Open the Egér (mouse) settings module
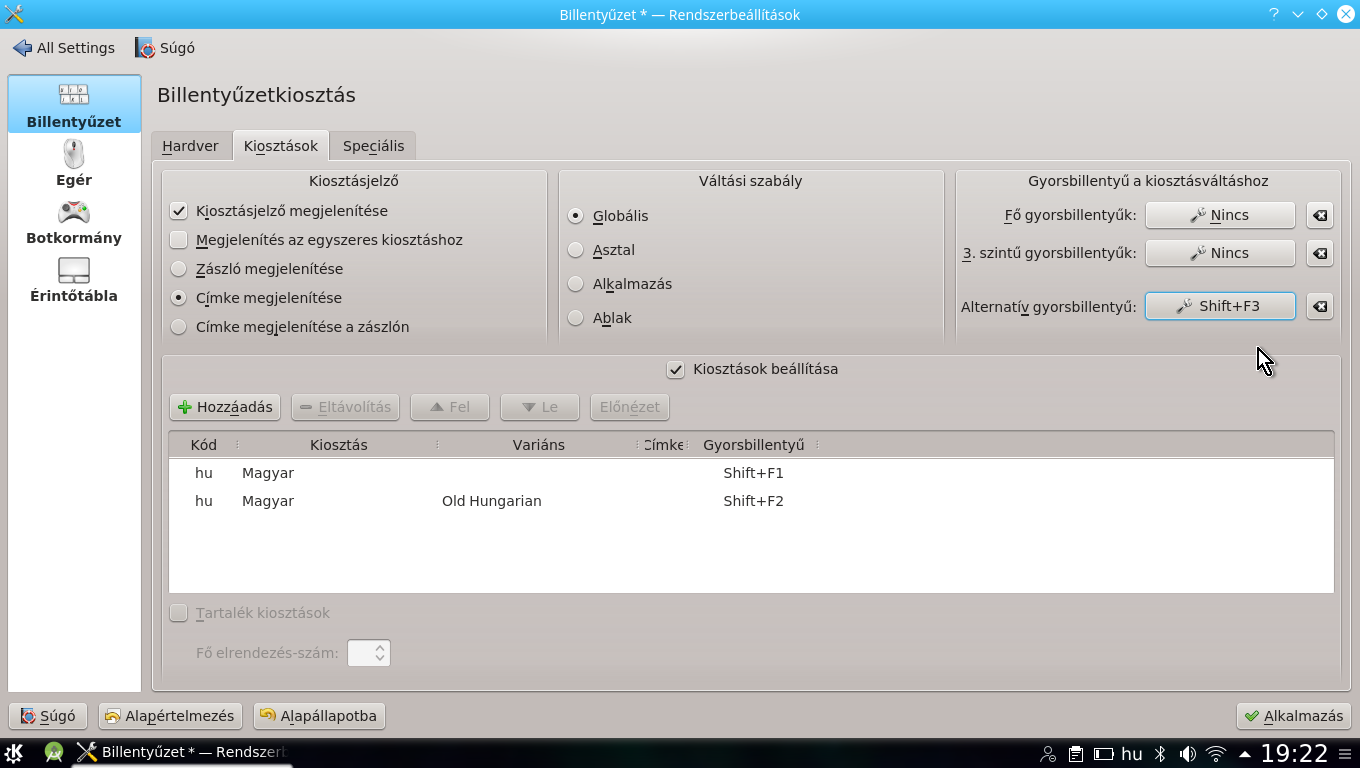This screenshot has width=1360, height=768. pos(74,163)
